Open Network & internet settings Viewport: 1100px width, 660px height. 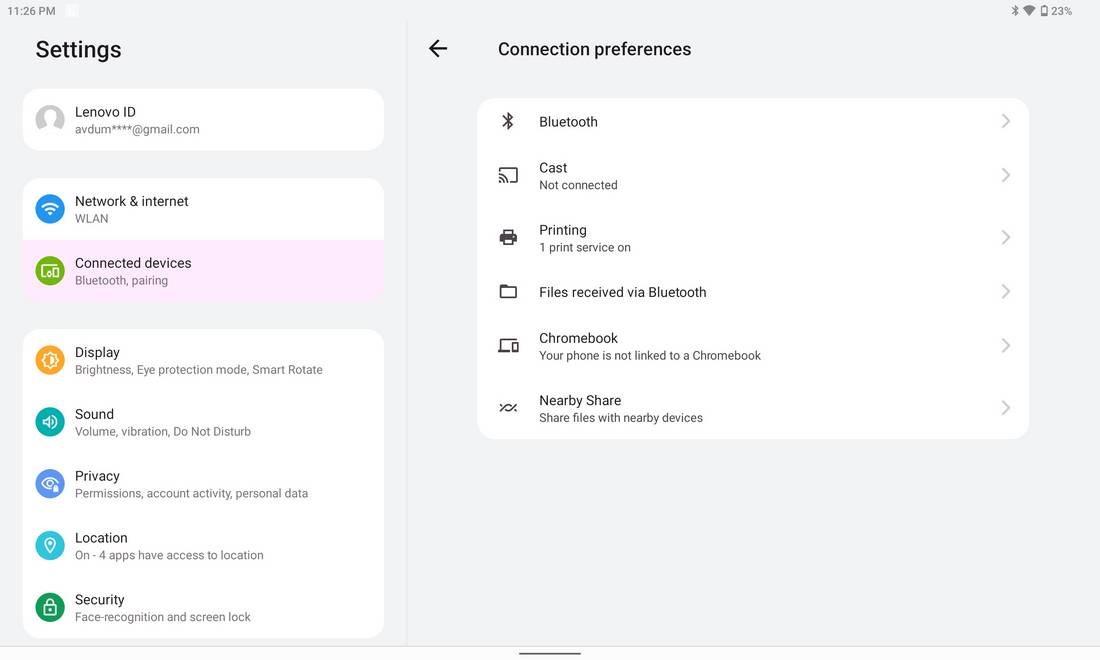click(203, 209)
